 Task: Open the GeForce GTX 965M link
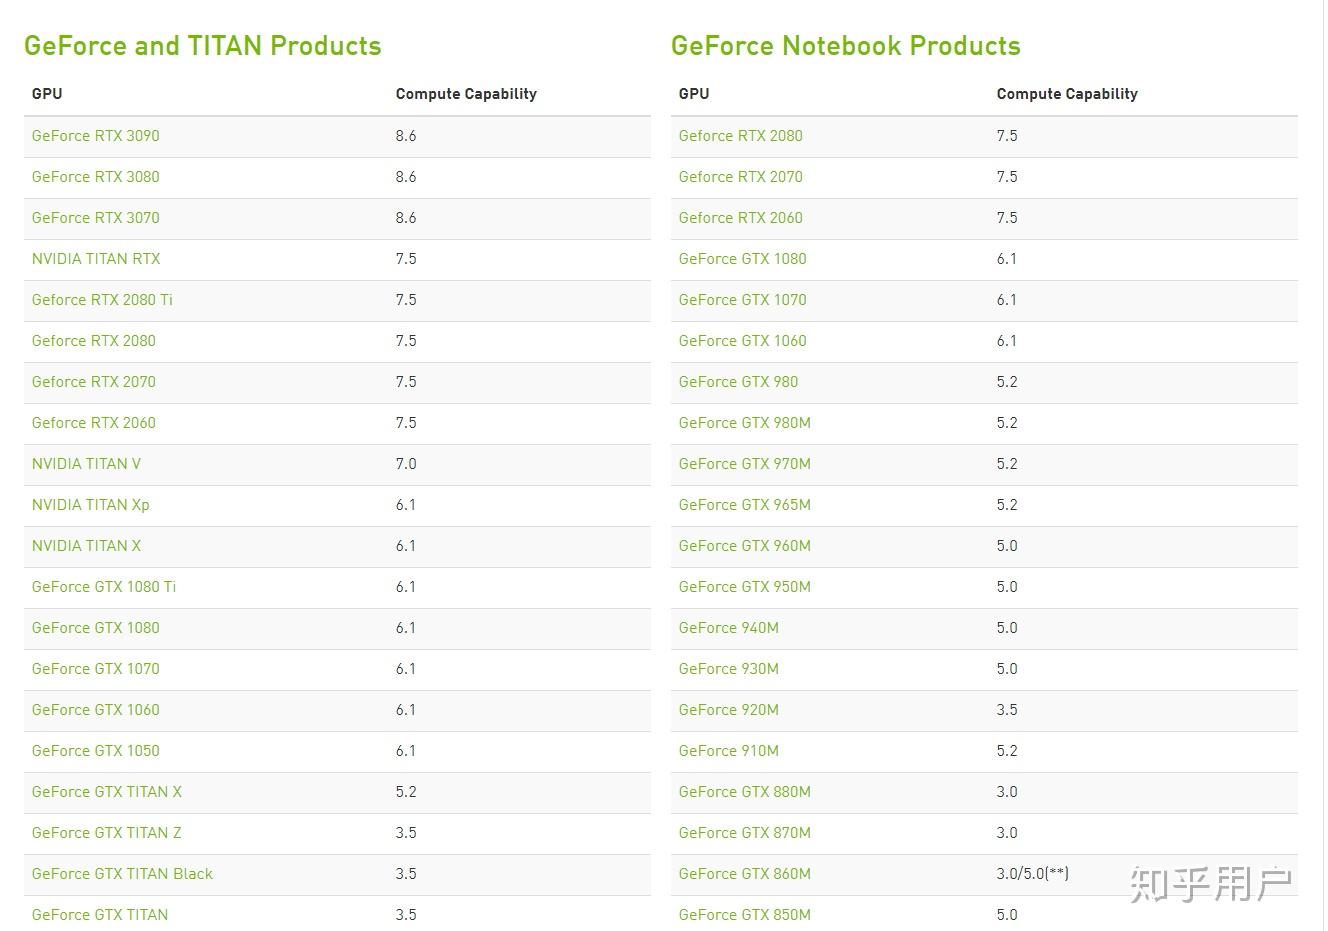coord(745,505)
